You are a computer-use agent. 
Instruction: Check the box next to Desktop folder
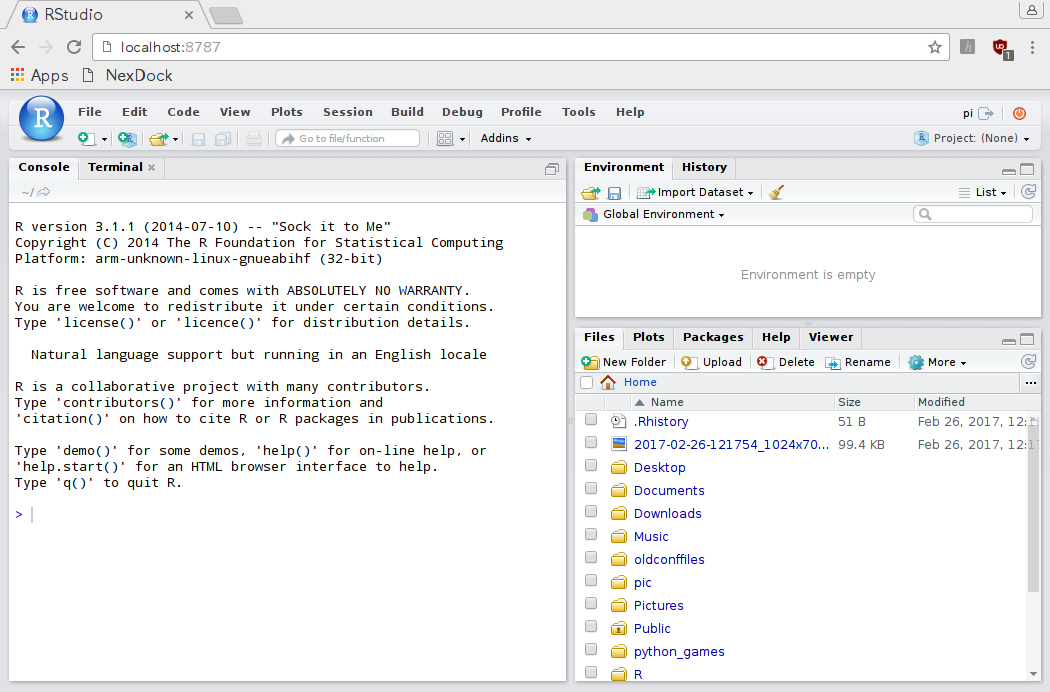591,465
